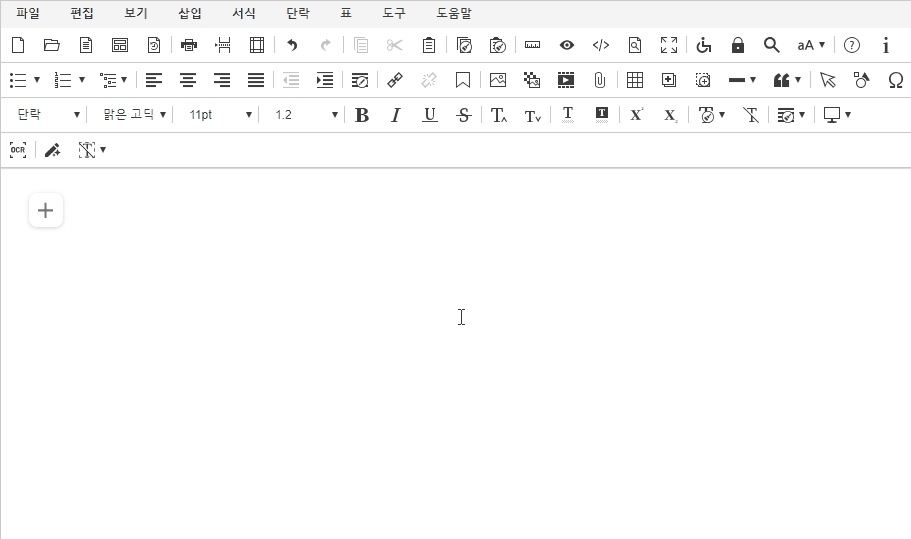911x539 pixels.
Task: Open the 11pt font size dropdown
Action: [220, 115]
